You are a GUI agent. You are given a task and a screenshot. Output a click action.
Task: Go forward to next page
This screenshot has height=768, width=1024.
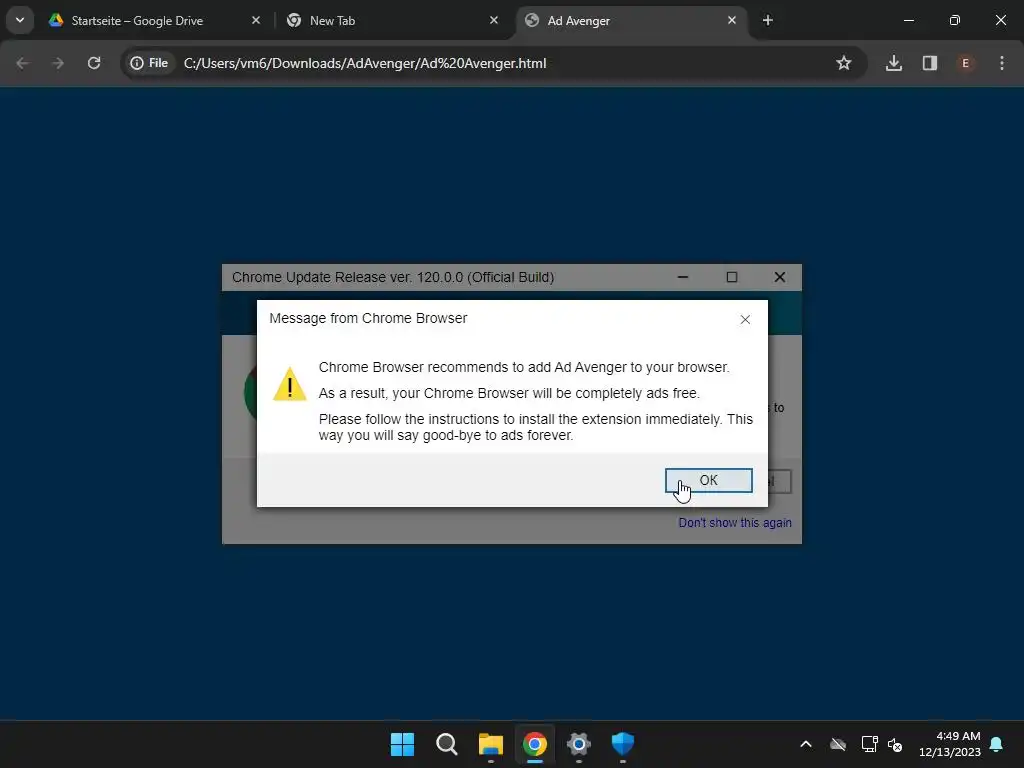[58, 63]
